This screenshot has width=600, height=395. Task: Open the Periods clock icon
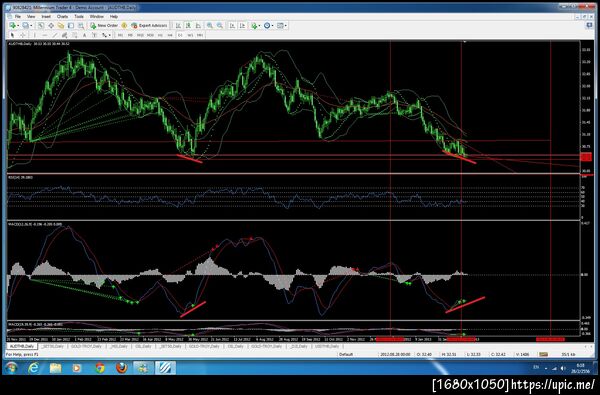[267, 26]
